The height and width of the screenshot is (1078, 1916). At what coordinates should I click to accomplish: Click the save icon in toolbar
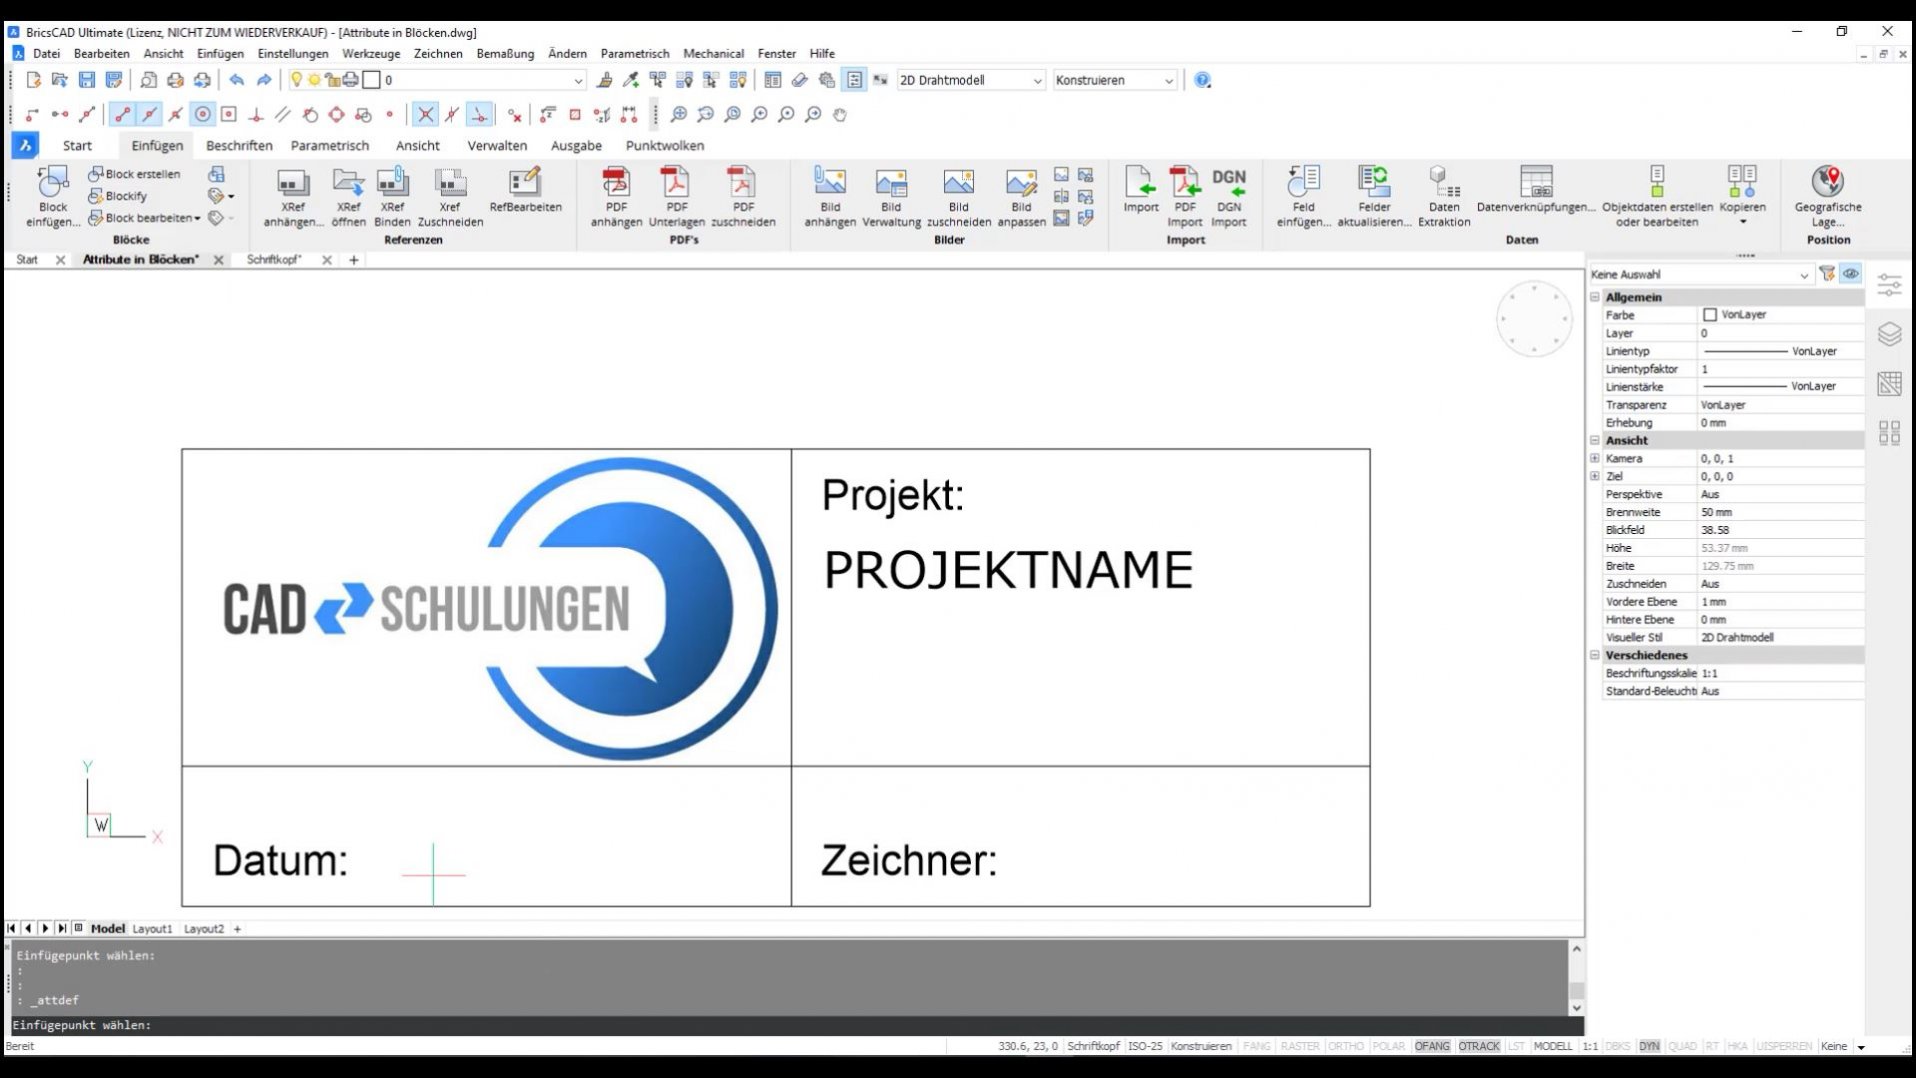pos(87,80)
